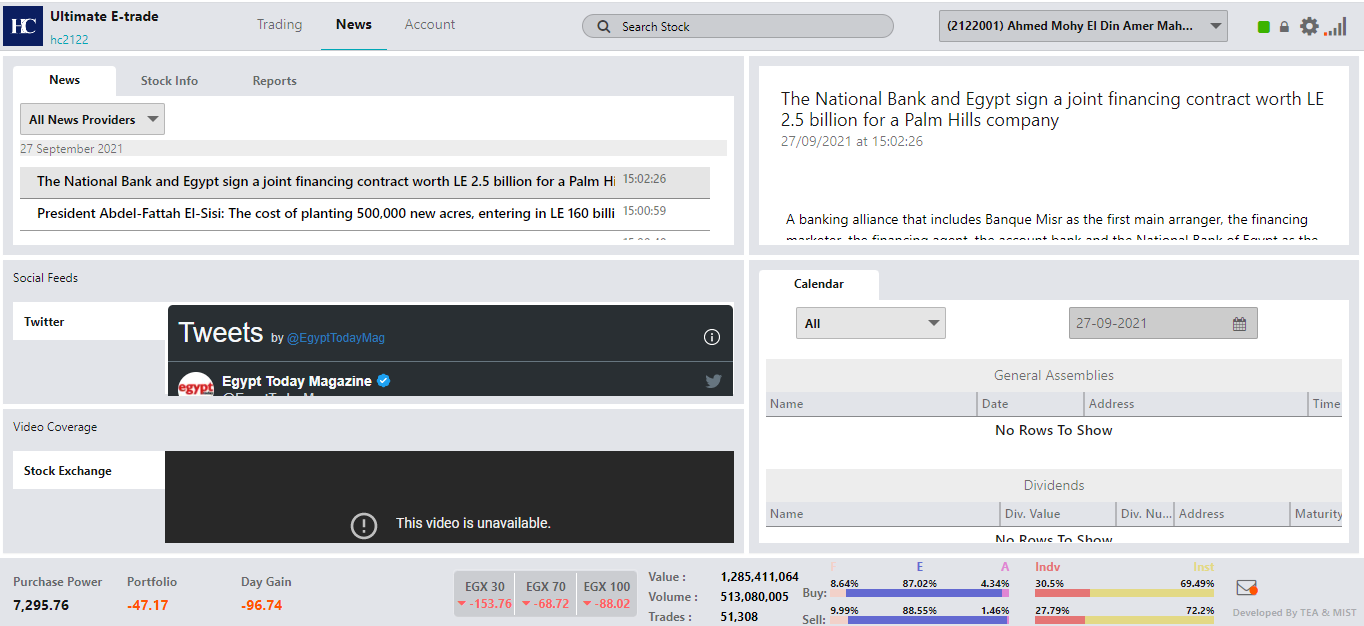This screenshot has height=626, width=1364.
Task: Click the green connection status indicator
Action: pos(1264,27)
